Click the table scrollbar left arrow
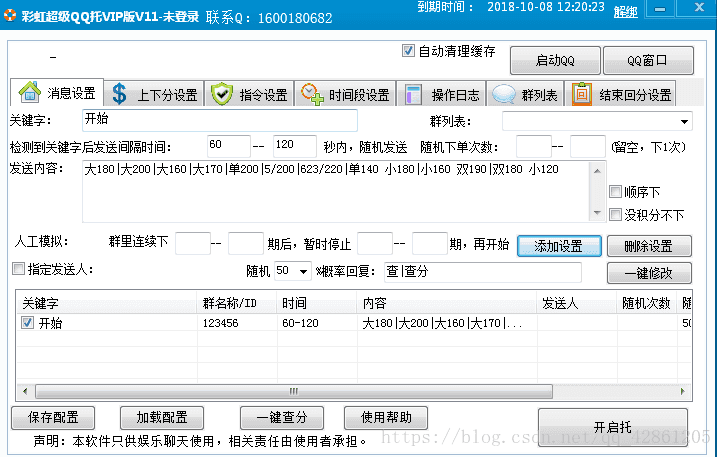Viewport: 722px width, 457px height. pos(25,392)
